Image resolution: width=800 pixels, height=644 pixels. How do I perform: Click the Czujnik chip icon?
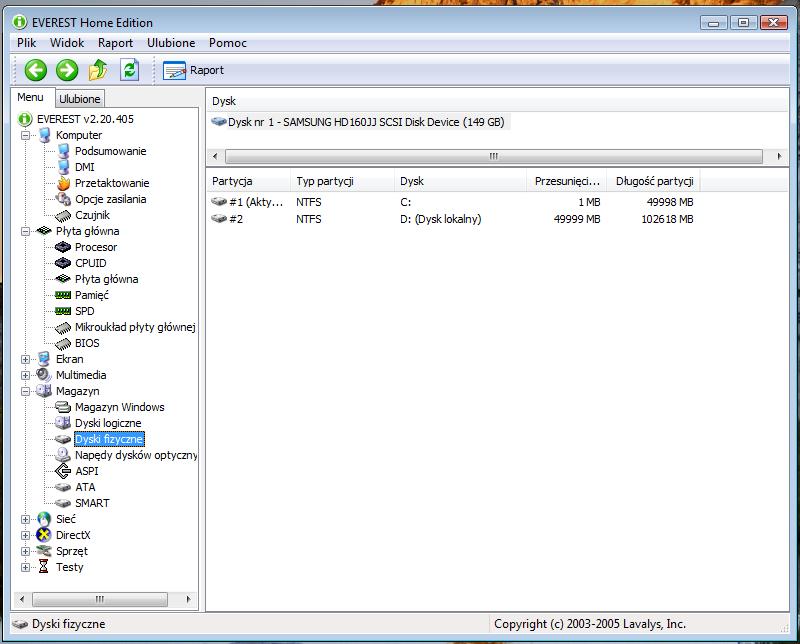(63, 215)
